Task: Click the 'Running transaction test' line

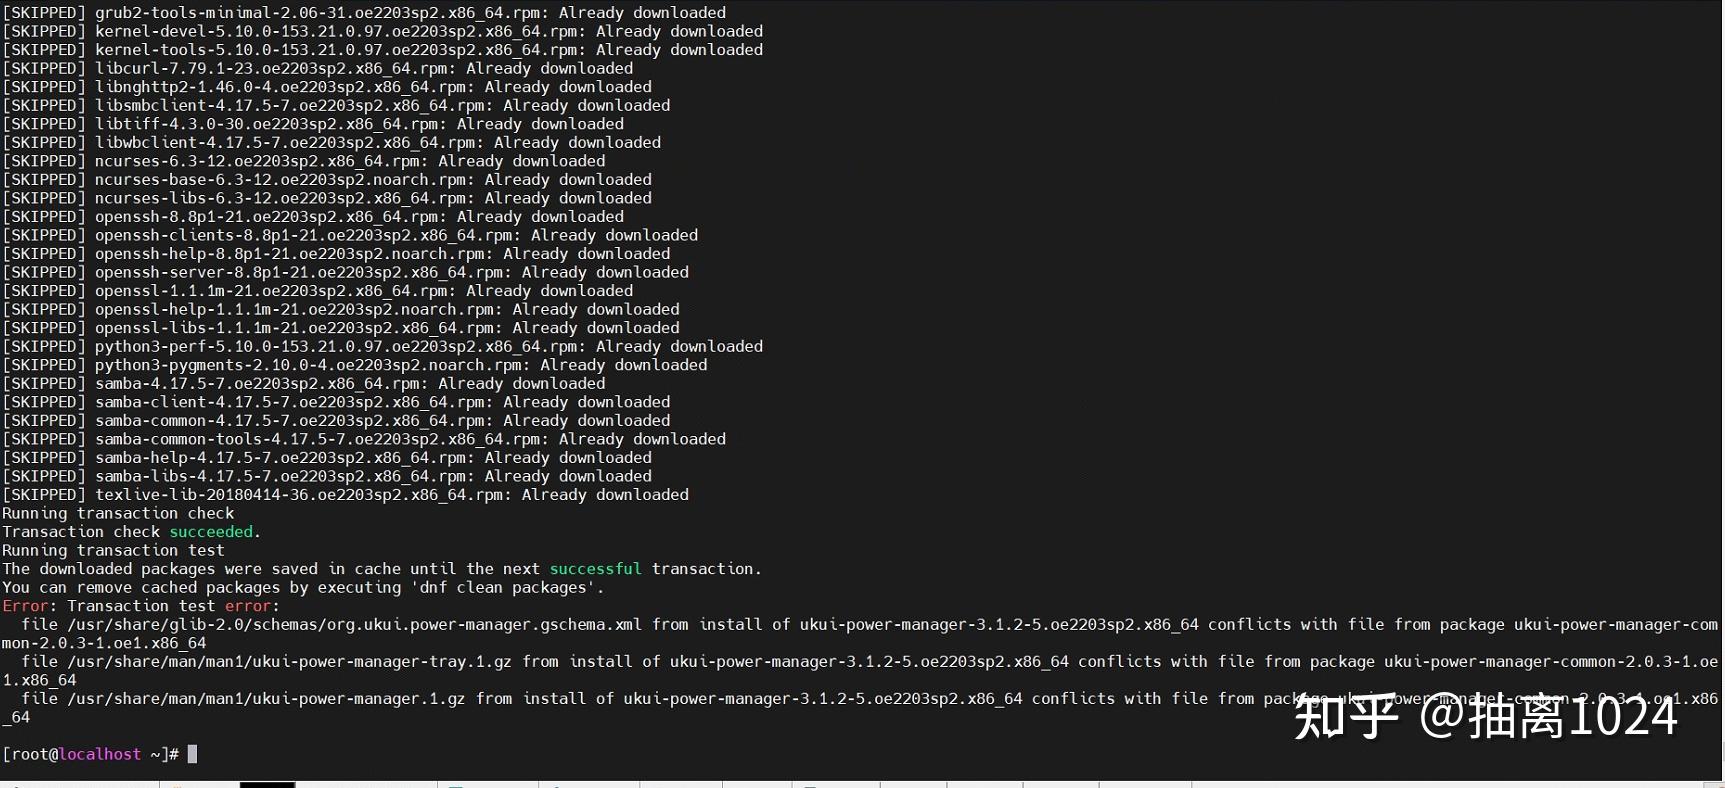Action: pyautogui.click(x=113, y=551)
